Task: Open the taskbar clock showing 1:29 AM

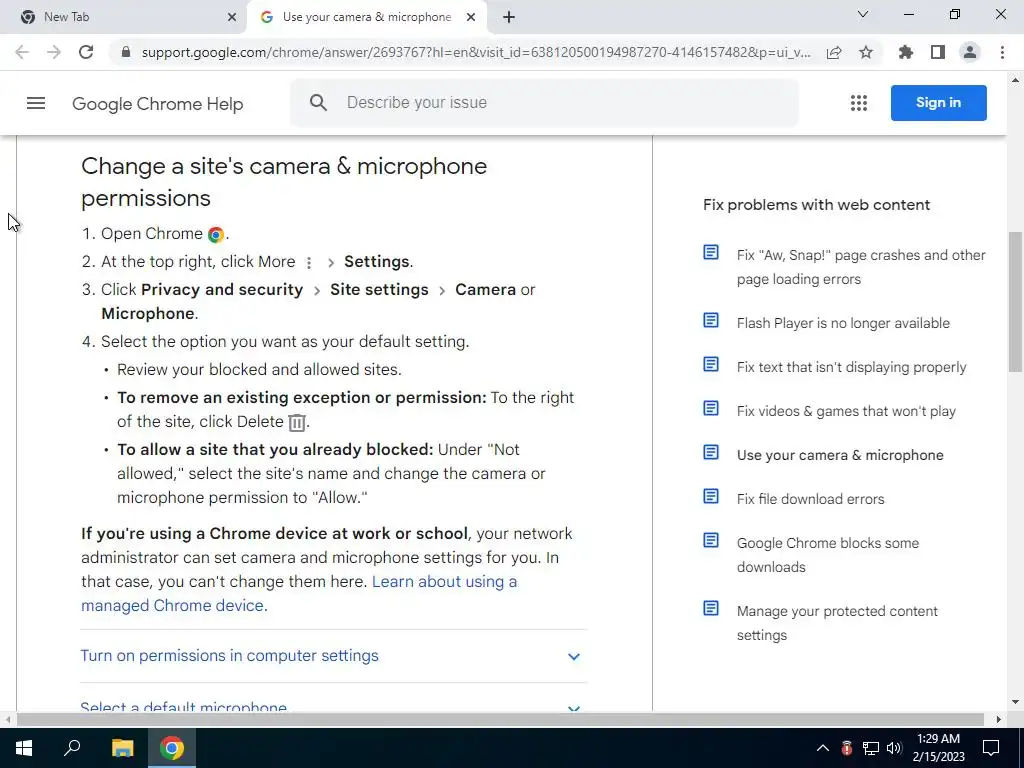Action: 938,748
